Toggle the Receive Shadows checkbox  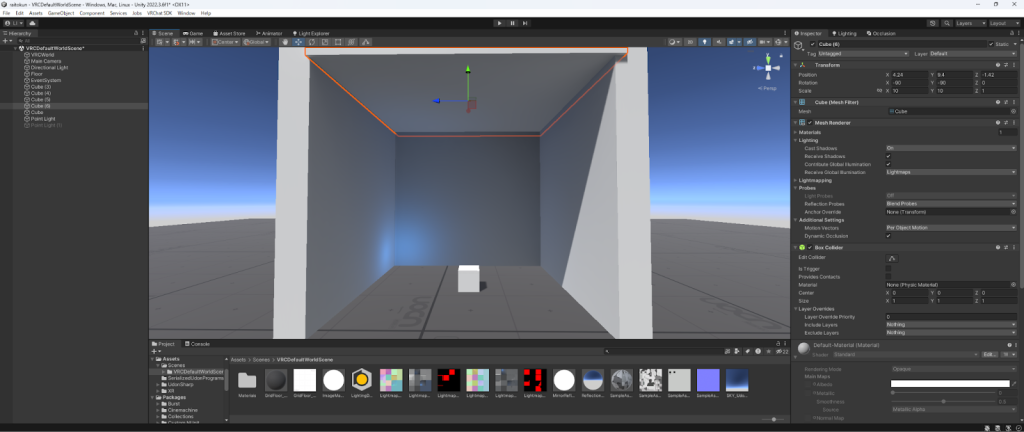(x=888, y=156)
